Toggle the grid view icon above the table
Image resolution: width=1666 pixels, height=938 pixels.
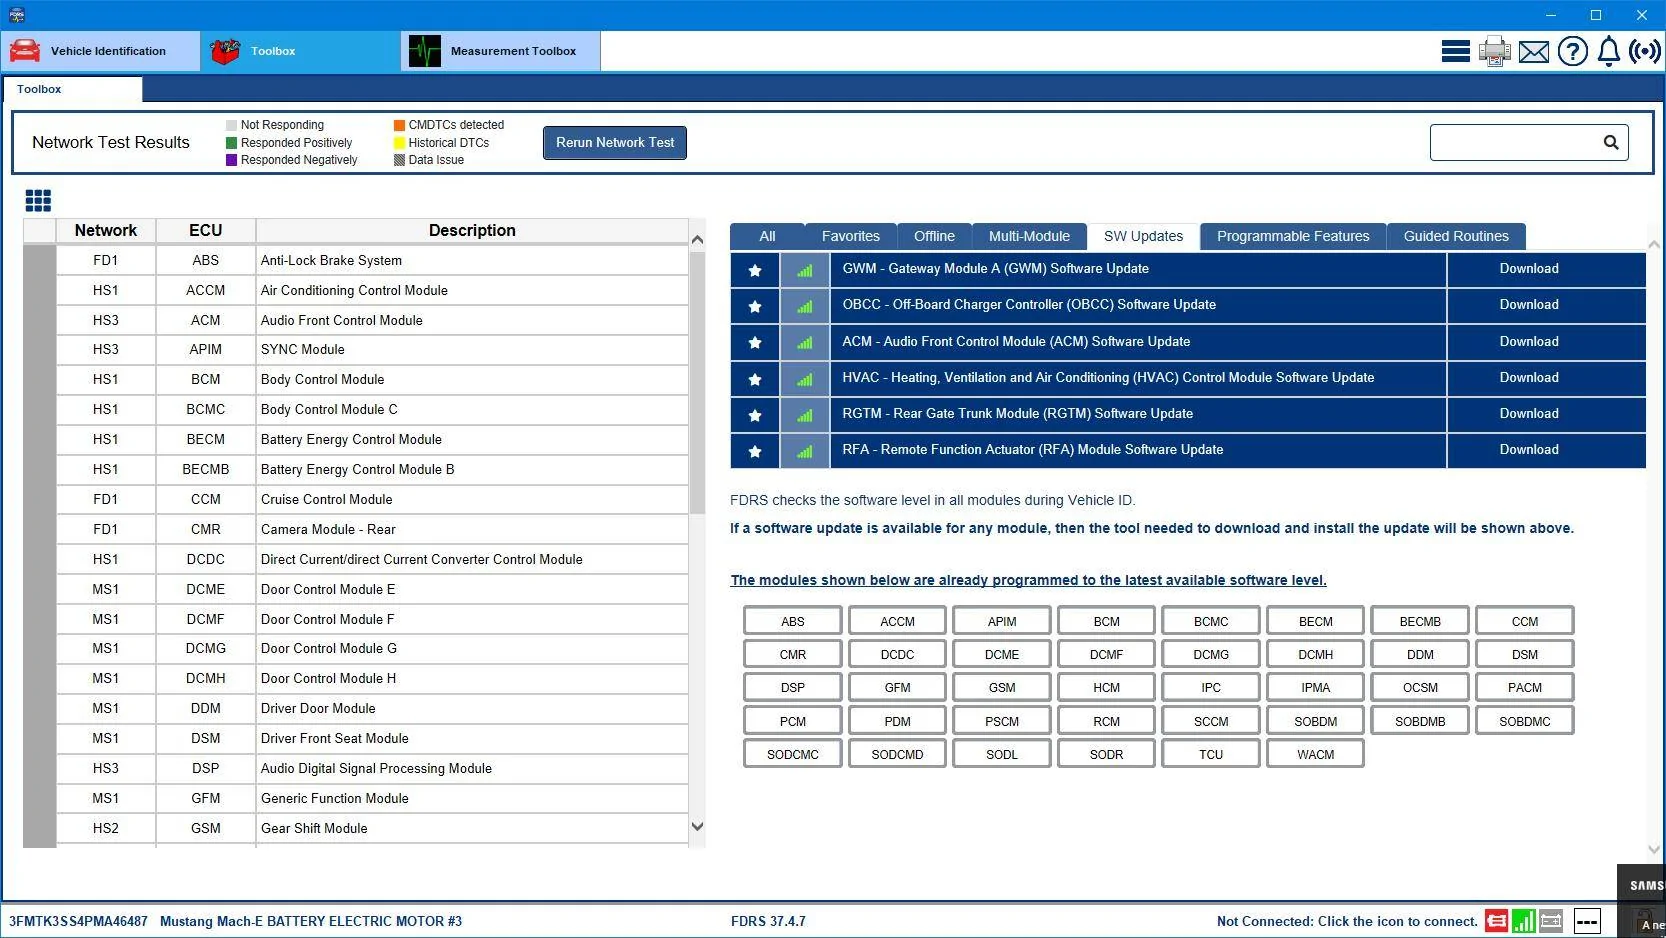(38, 201)
